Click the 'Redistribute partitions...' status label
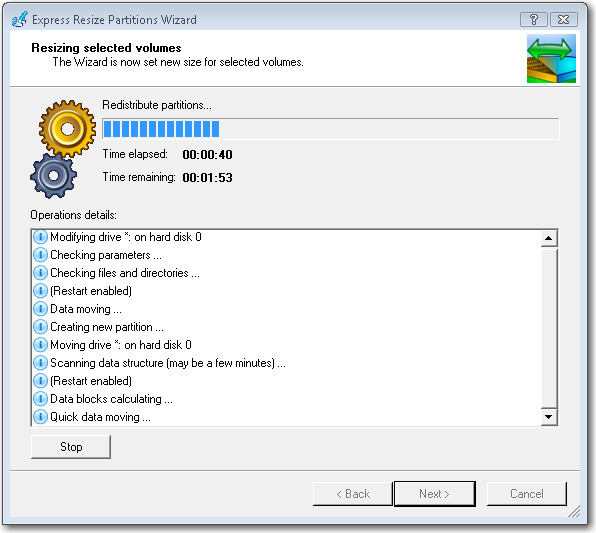 click(157, 105)
